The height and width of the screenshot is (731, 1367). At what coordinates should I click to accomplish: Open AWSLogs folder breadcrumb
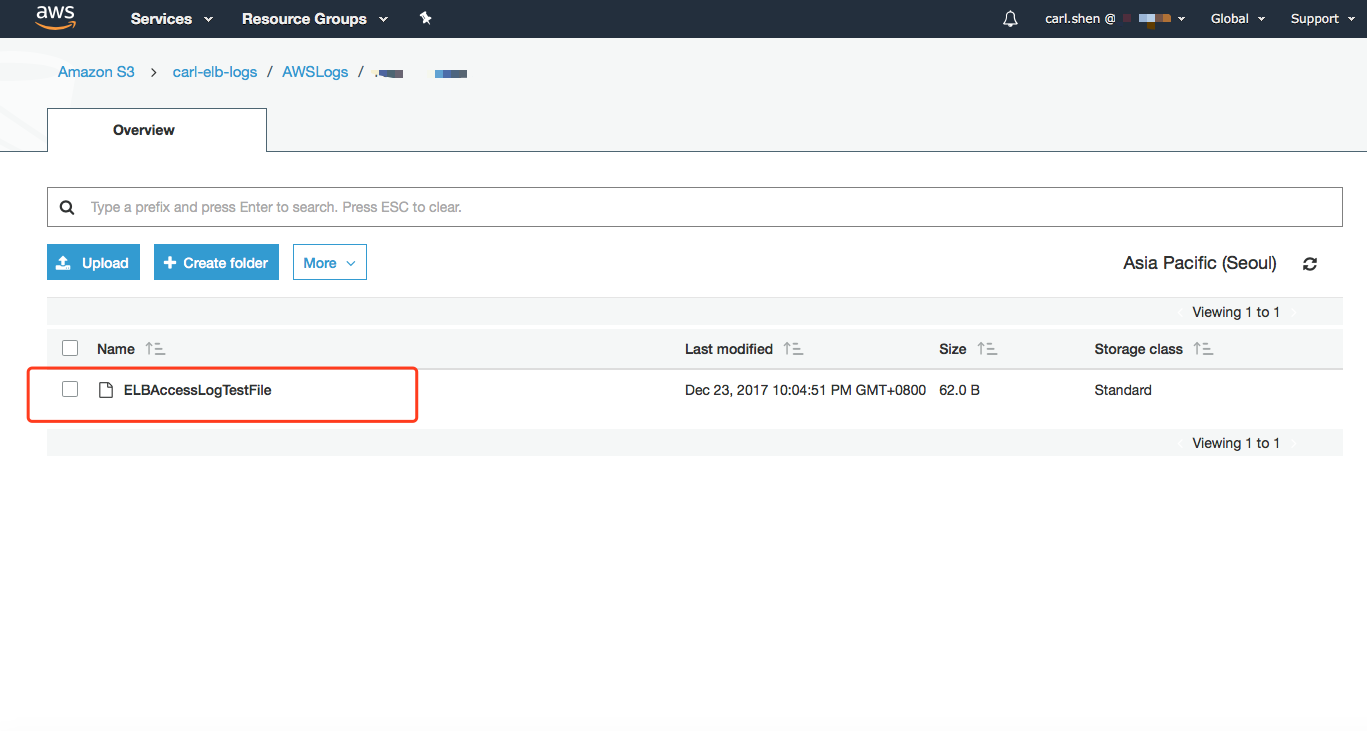tap(315, 72)
